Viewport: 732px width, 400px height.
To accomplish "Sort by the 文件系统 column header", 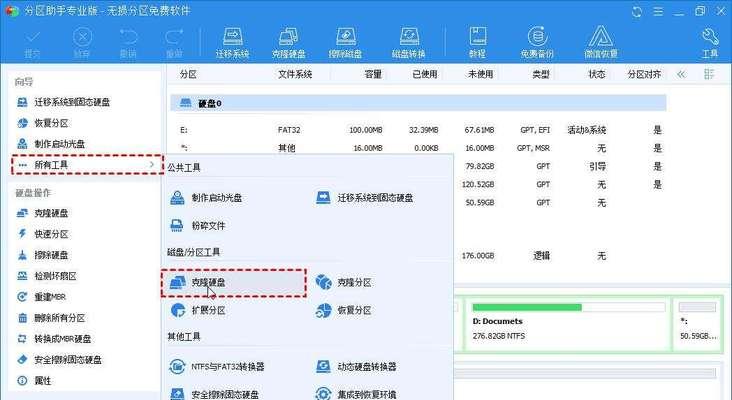I will pyautogui.click(x=295, y=74).
